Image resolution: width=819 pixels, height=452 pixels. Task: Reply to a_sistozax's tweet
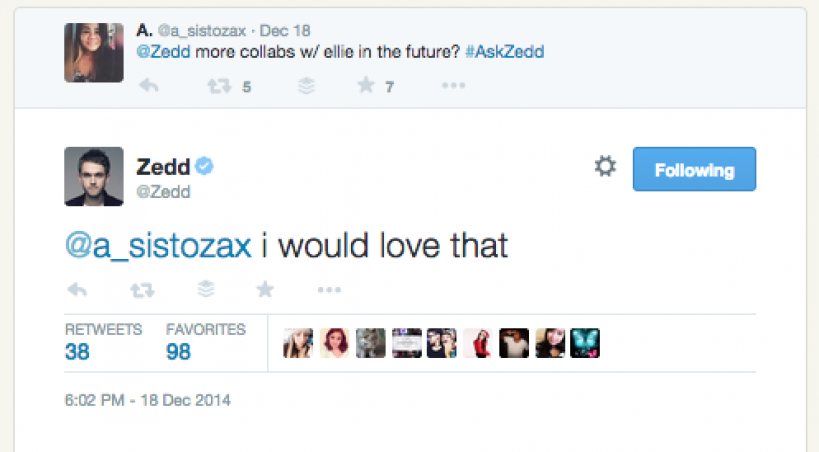(148, 86)
